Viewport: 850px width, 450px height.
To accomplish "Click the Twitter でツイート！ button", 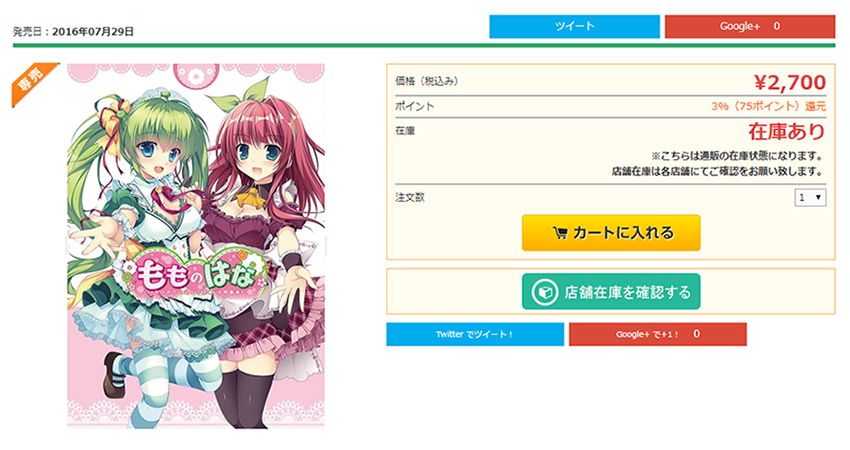I will [x=475, y=335].
